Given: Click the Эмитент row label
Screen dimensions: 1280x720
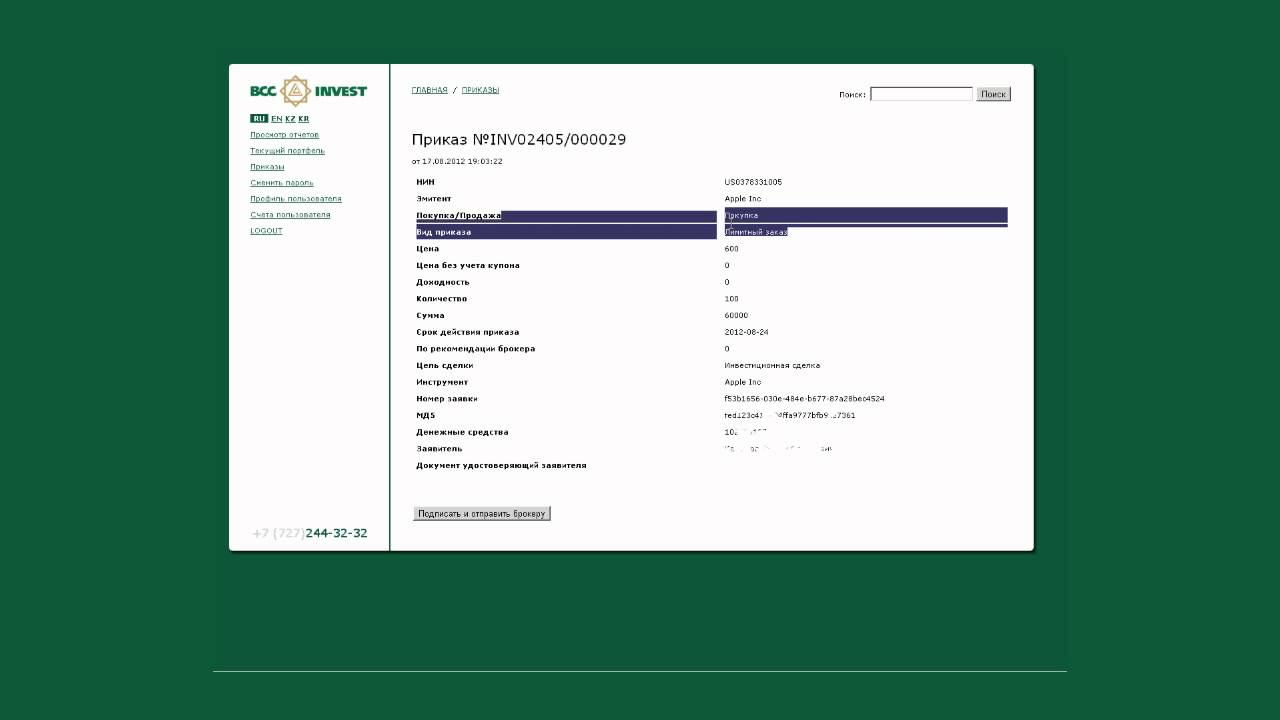Looking at the screenshot, I should 434,199.
